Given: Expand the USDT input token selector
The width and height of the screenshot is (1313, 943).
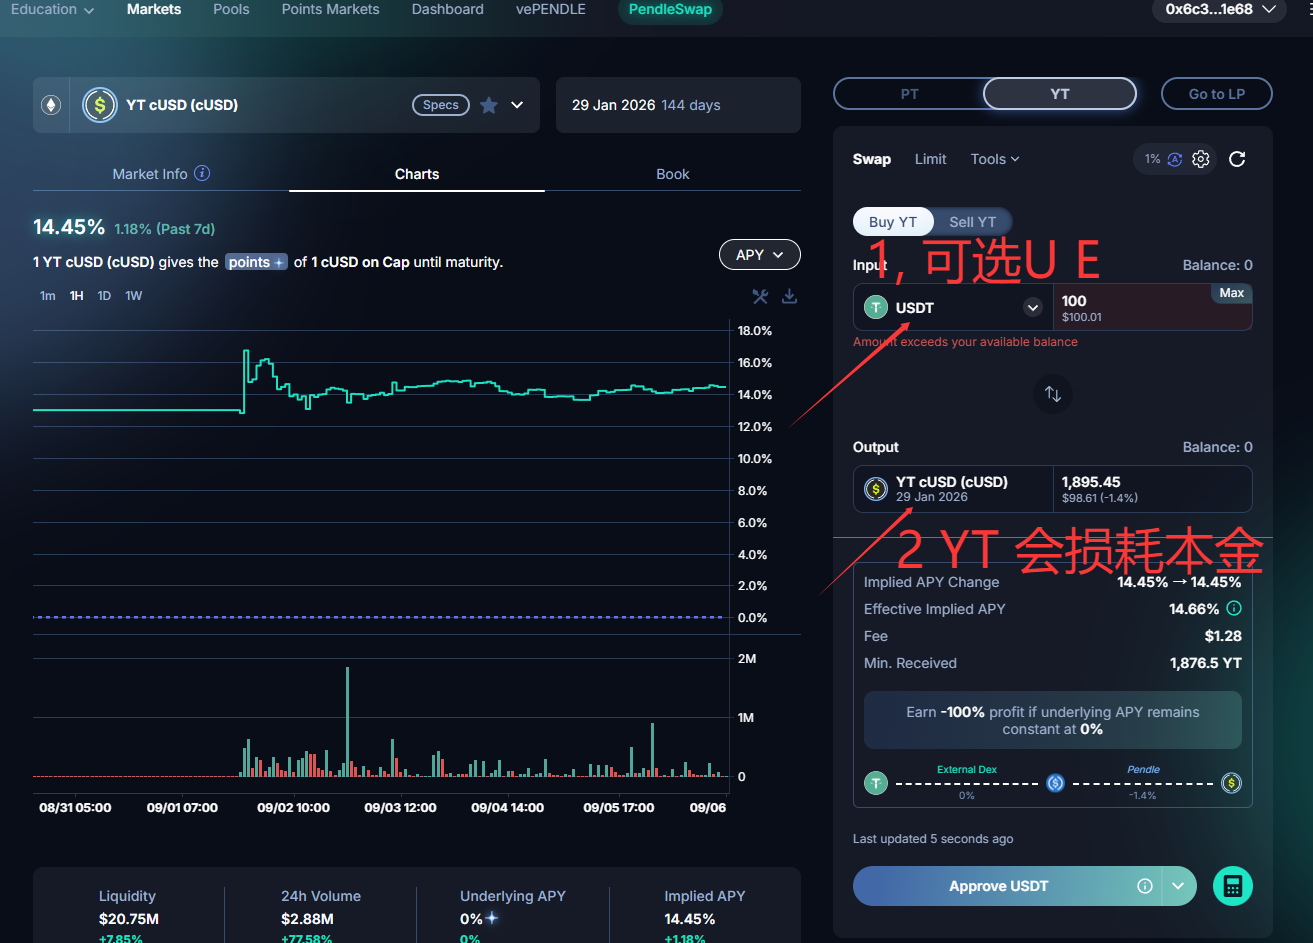Looking at the screenshot, I should click(x=1033, y=307).
